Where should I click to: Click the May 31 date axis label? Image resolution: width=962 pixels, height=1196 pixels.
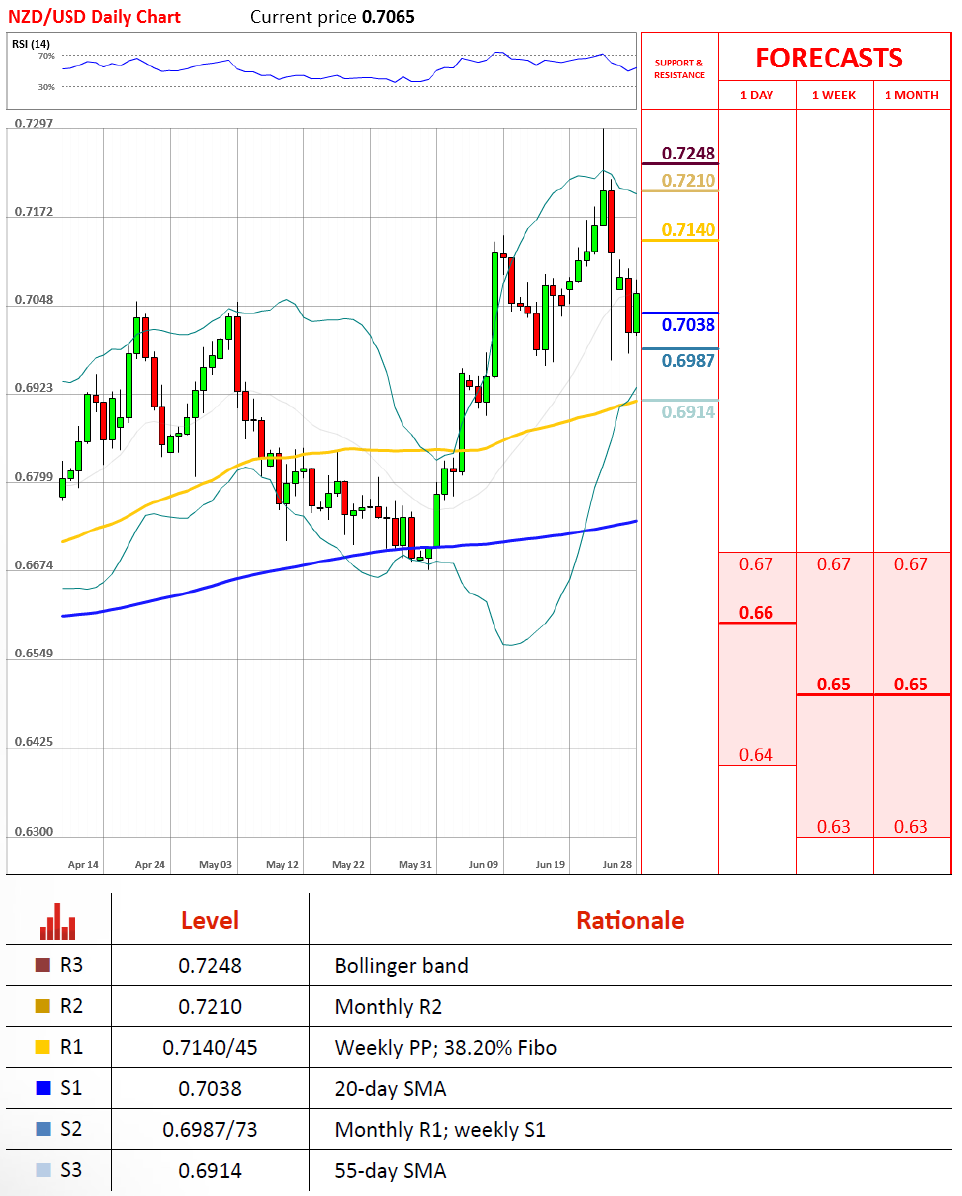[x=415, y=864]
